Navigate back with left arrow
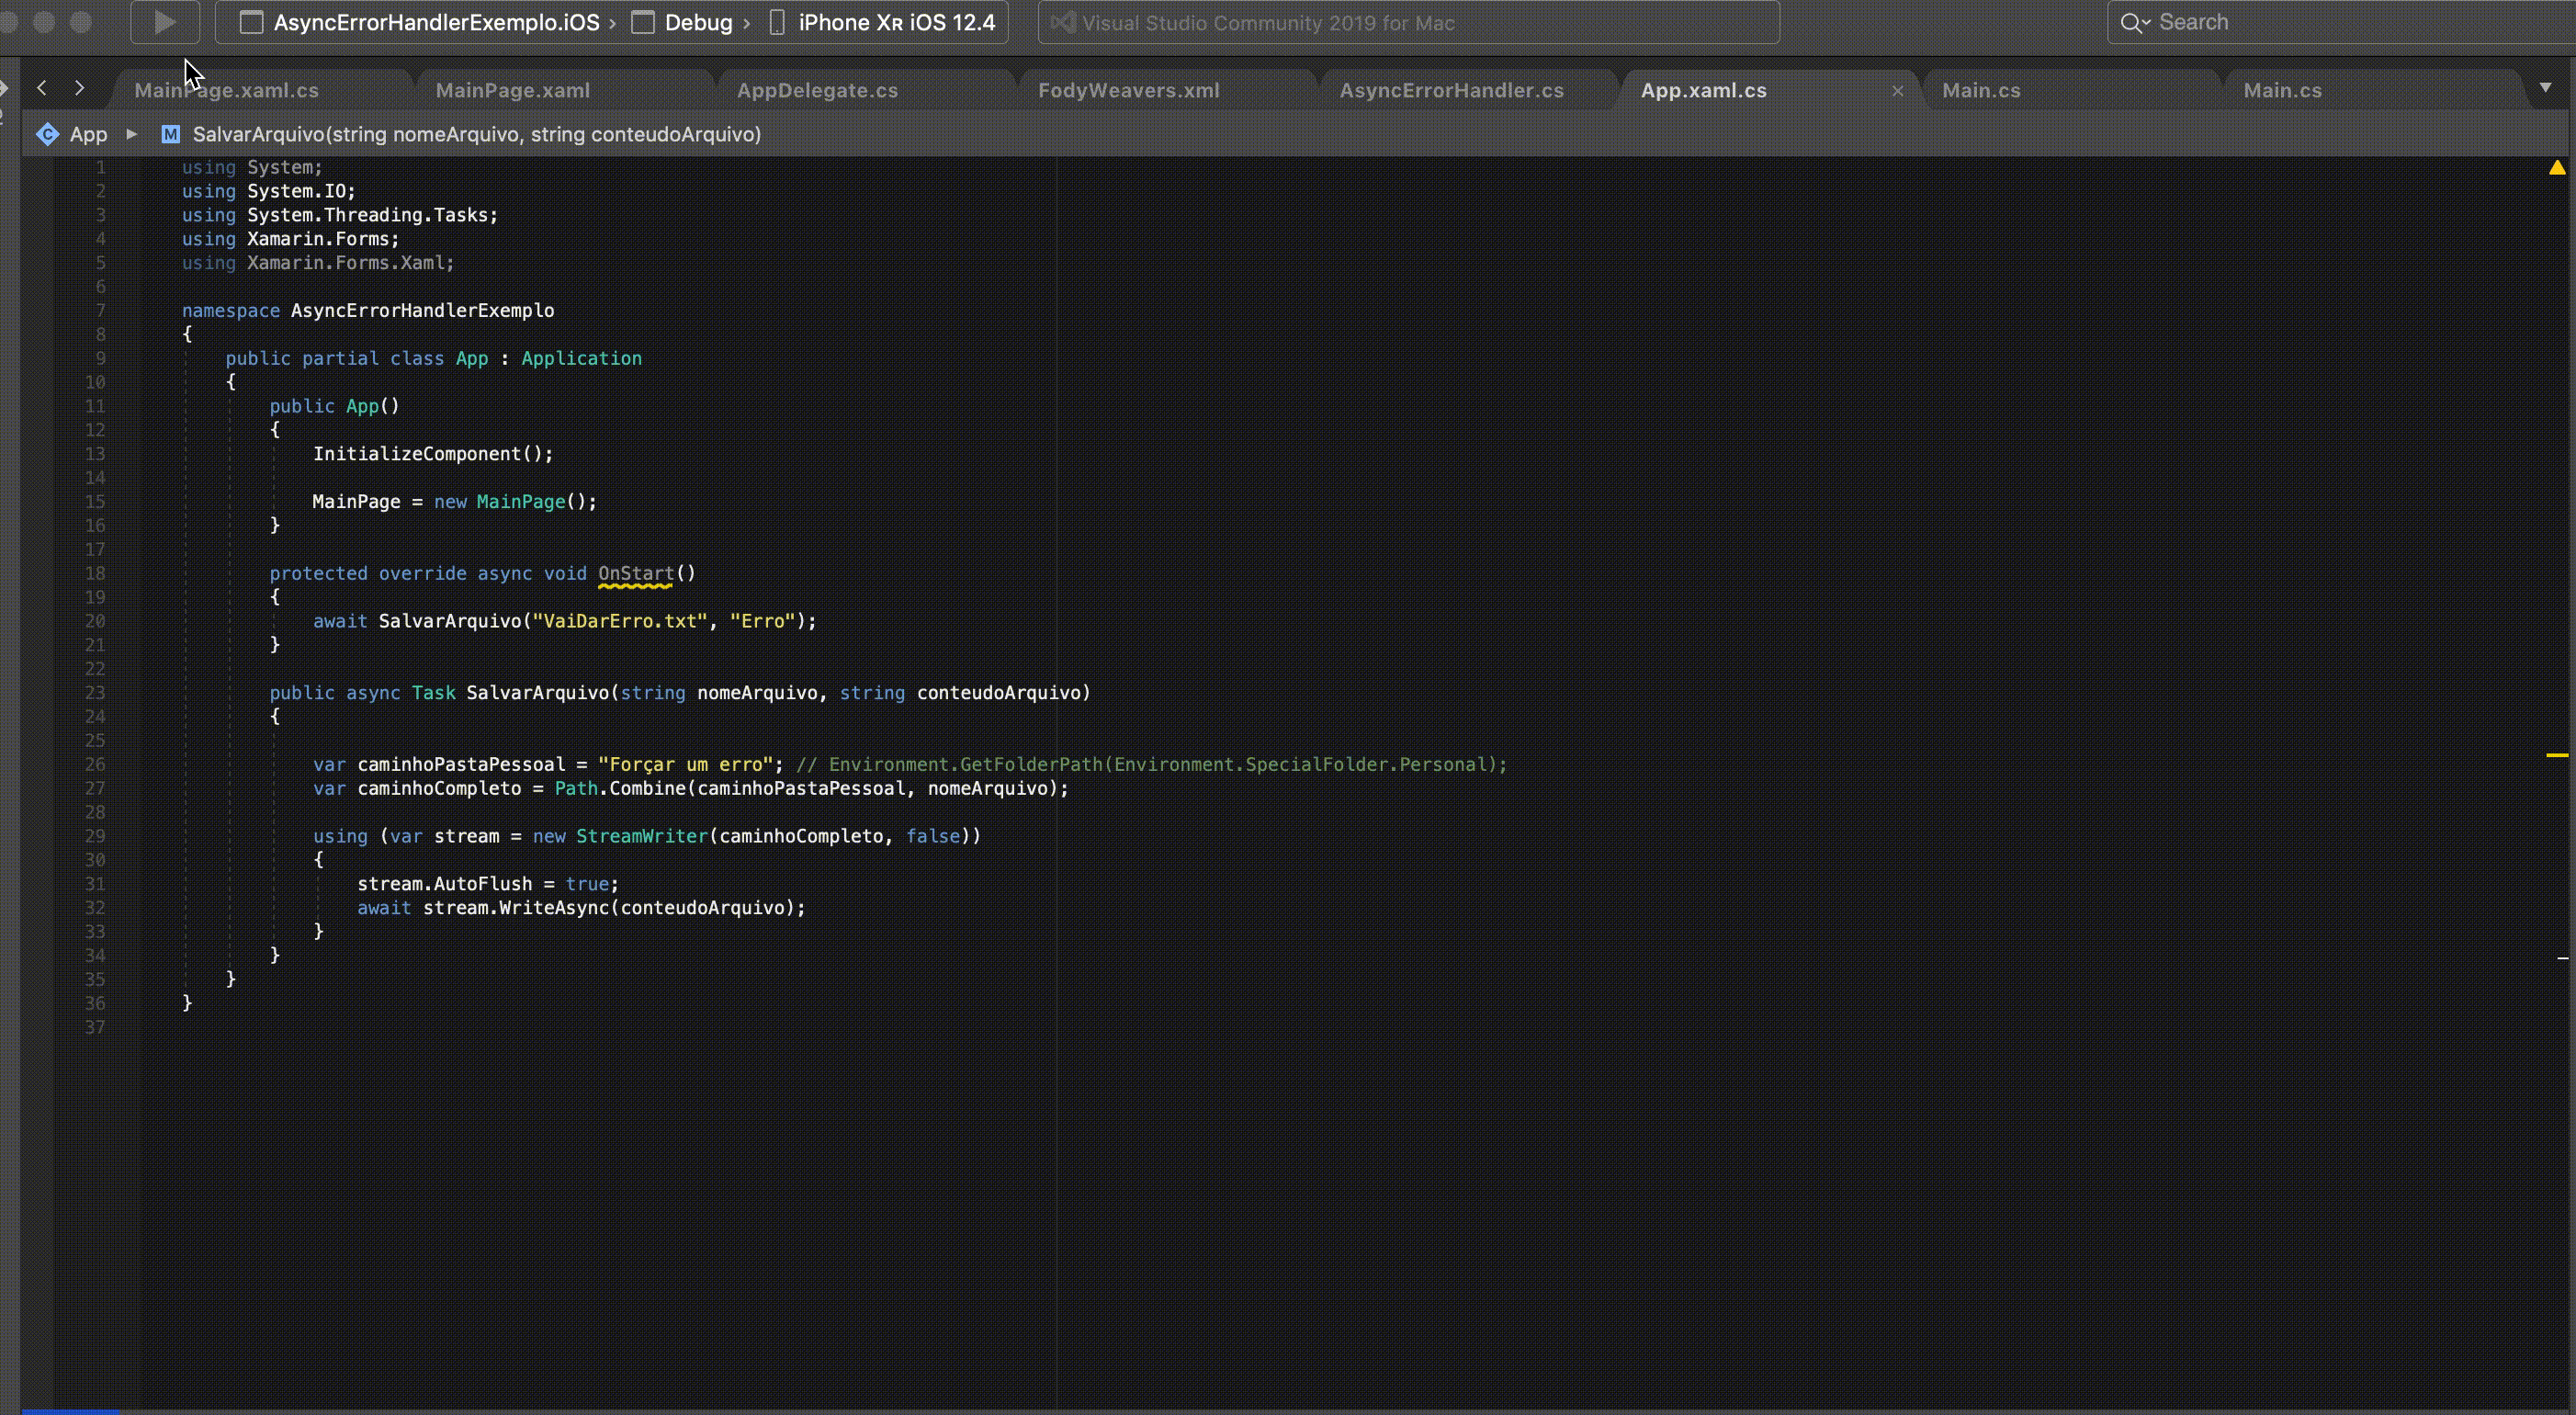The width and height of the screenshot is (2576, 1415). 42,88
